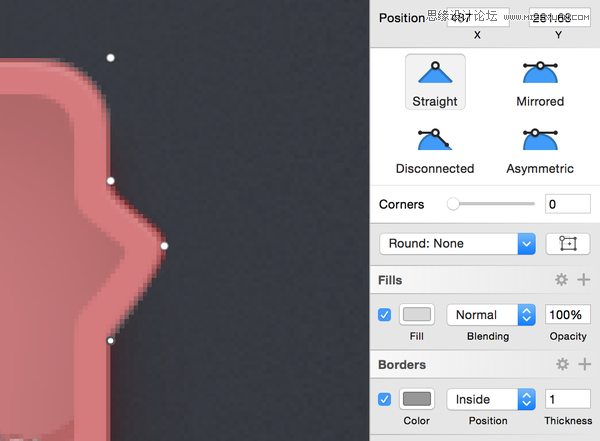Click the border Color swatch
Screen dimensions: 600x441
417,399
